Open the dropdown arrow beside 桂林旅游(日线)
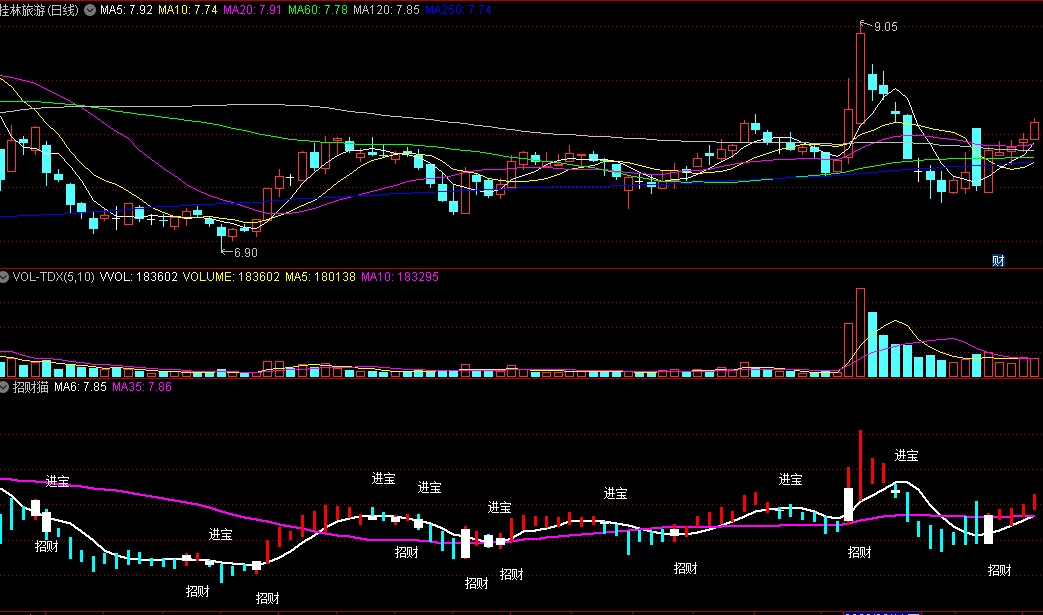Screen dimensions: 1043x615 (x=90, y=10)
